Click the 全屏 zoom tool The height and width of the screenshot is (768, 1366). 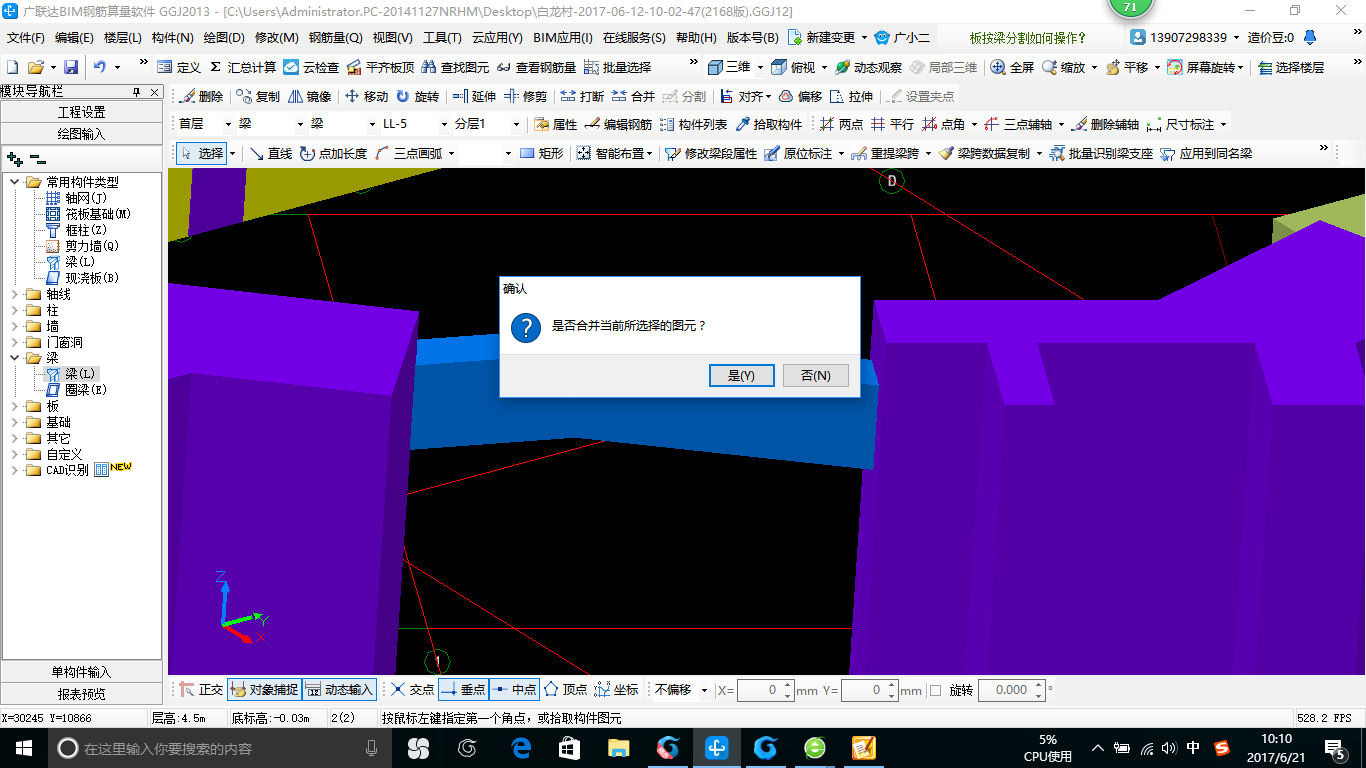pyautogui.click(x=1012, y=67)
